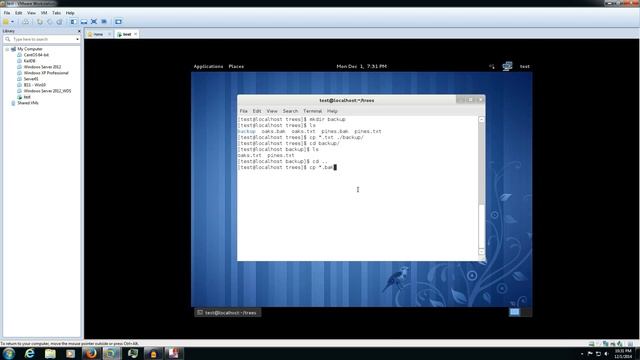Click the 'cp *.txt ./backup/' command line

[300, 138]
